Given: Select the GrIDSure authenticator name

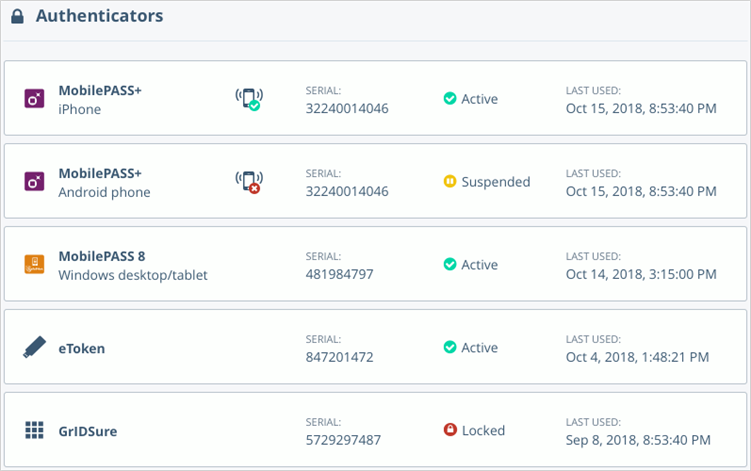Looking at the screenshot, I should tap(90, 432).
